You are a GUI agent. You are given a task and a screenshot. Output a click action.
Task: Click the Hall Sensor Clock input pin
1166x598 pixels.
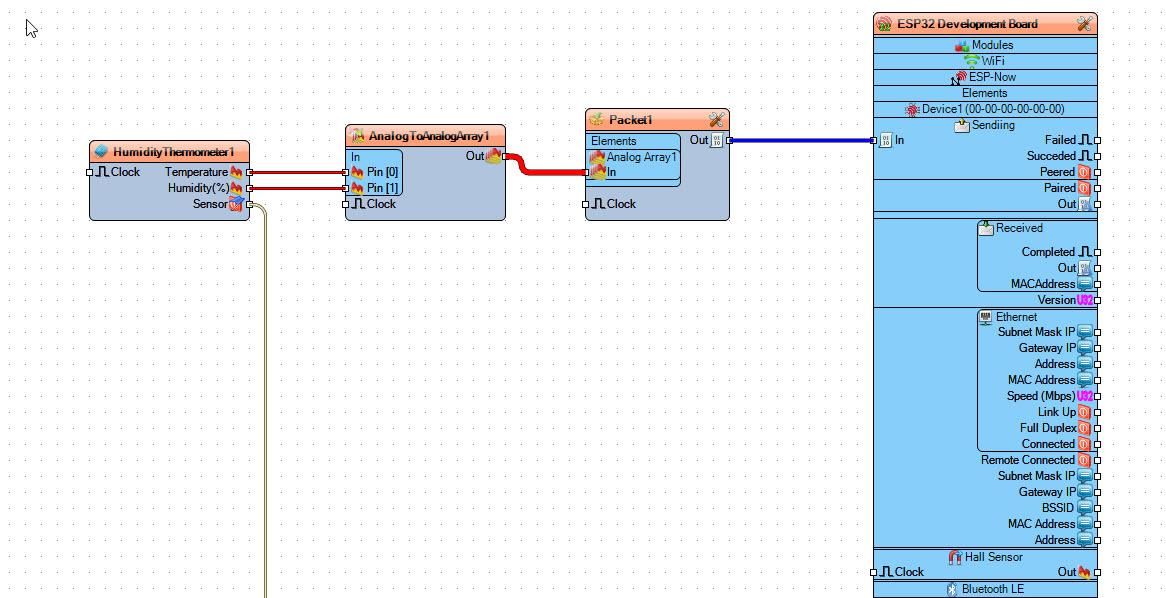(874, 573)
